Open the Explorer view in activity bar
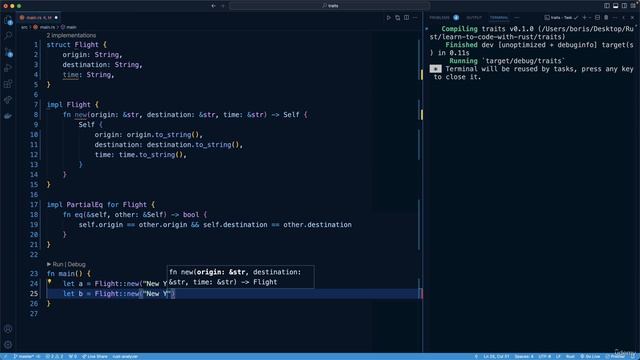The width and height of the screenshot is (640, 360). (8, 20)
